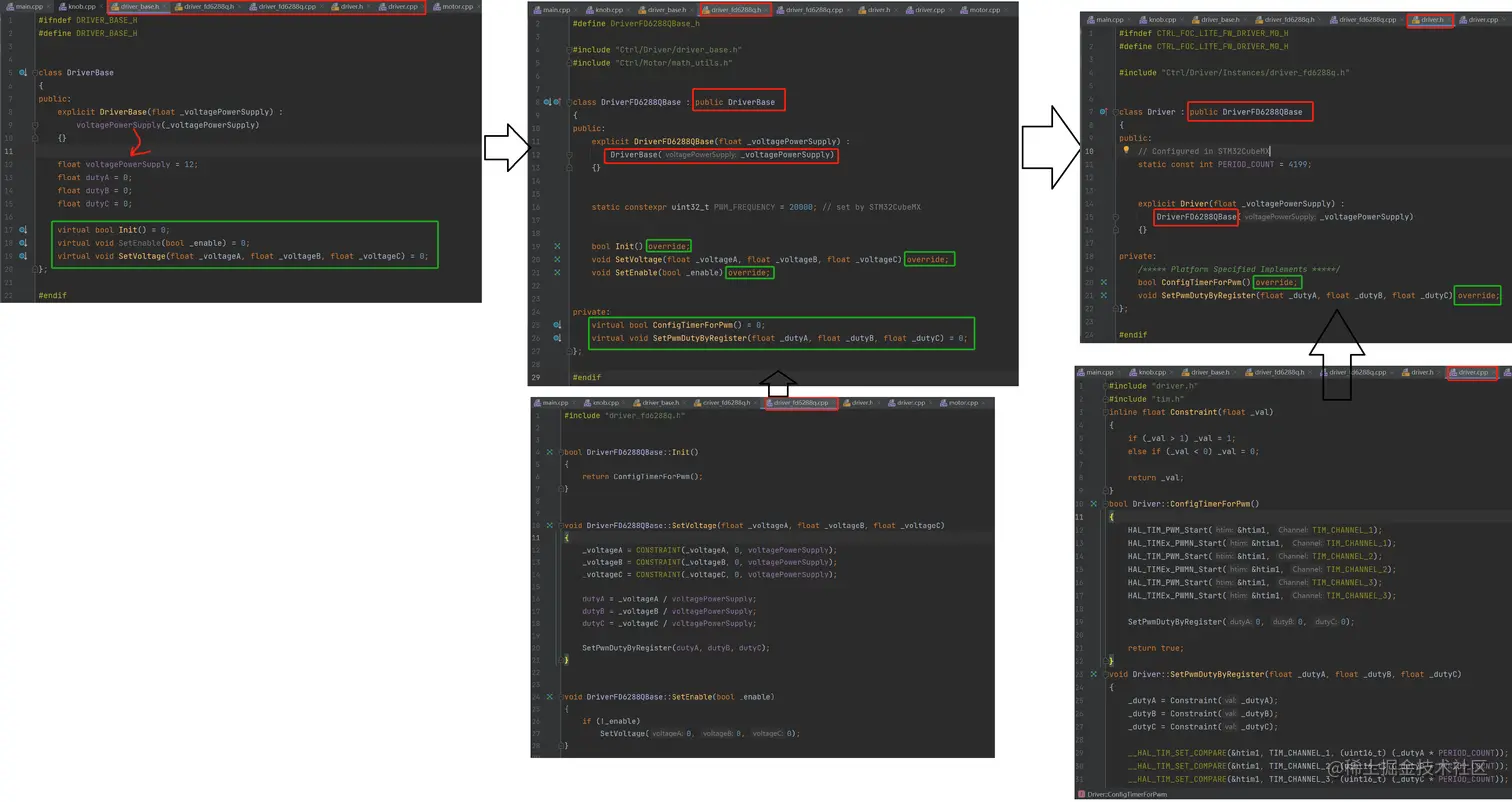Viewport: 1512px width, 802px height.
Task: Open motor.cpp tab in the driver_base.h editor
Action: [454, 7]
